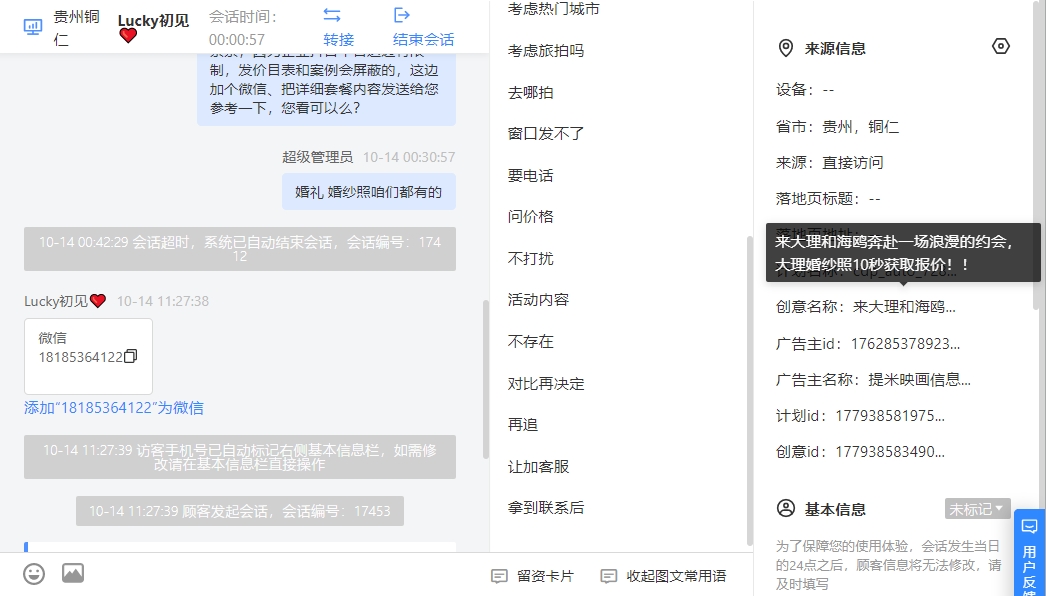This screenshot has height=596, width=1046.
Task: Click the 收起图文常用语 chat icon
Action: [608, 576]
